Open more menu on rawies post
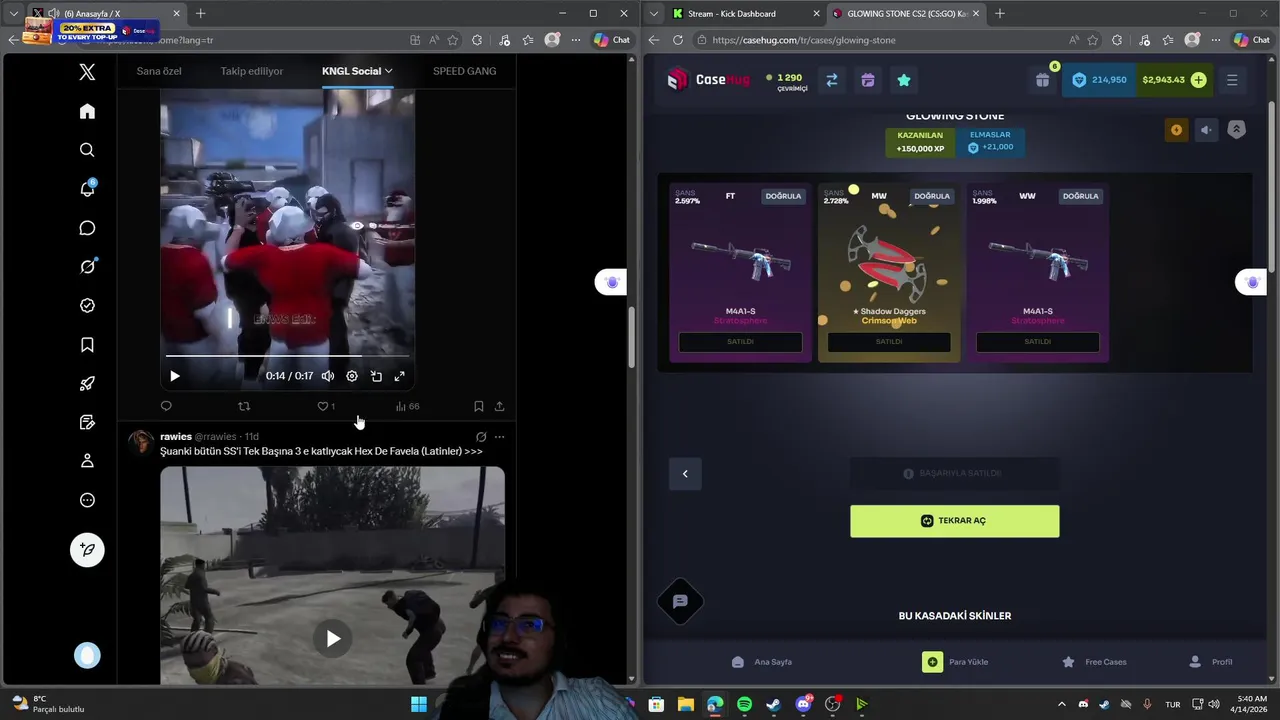Image resolution: width=1280 pixels, height=720 pixels. coord(499,437)
